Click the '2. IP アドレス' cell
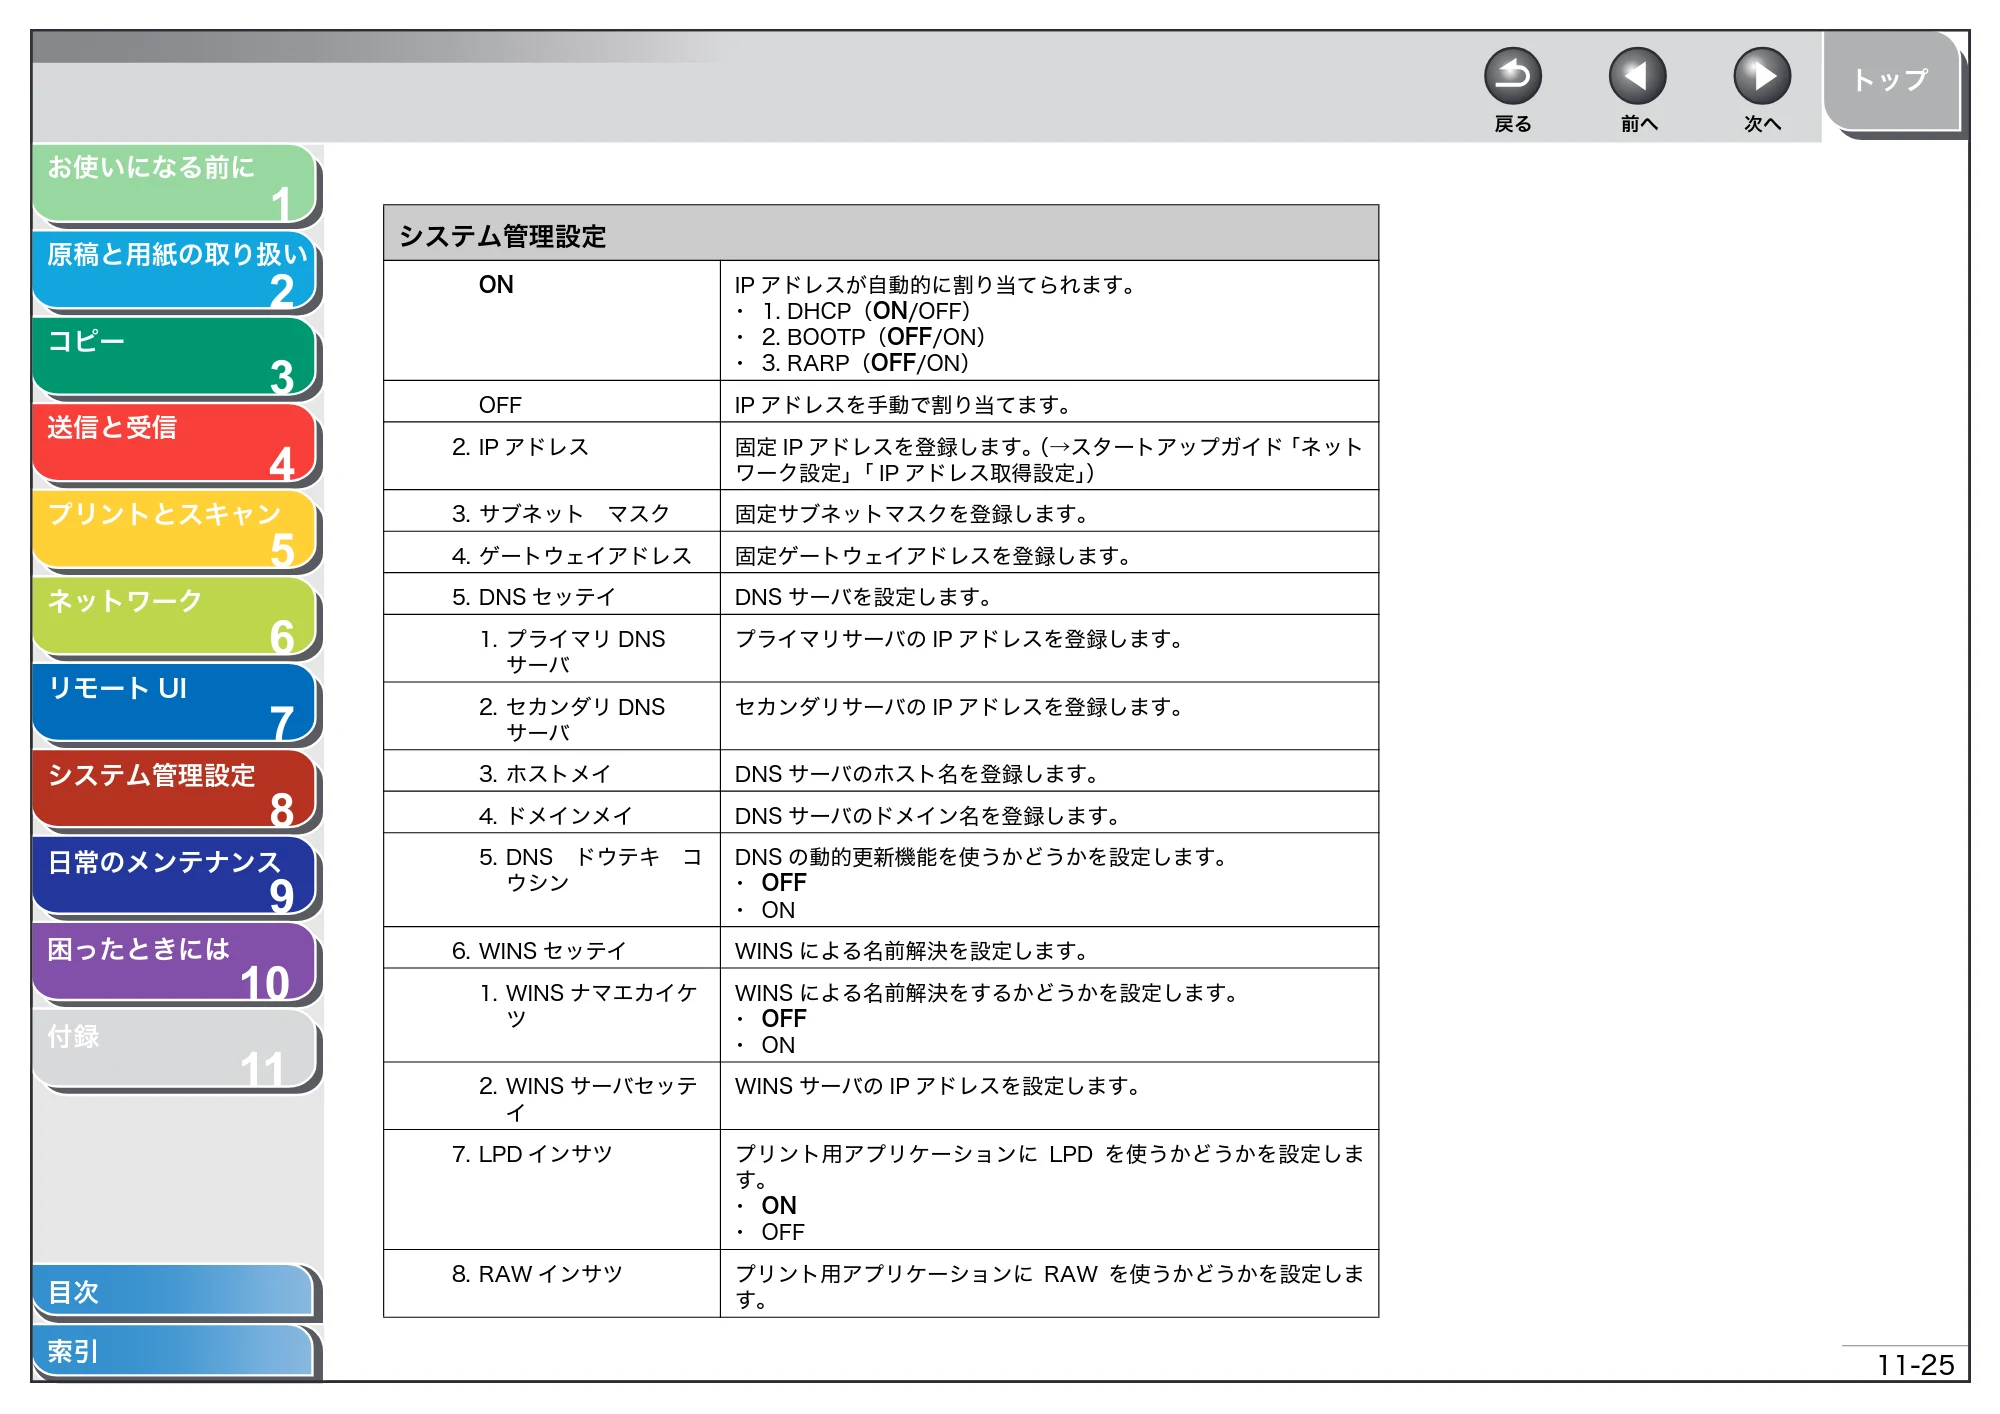This screenshot has width=2000, height=1414. point(551,456)
